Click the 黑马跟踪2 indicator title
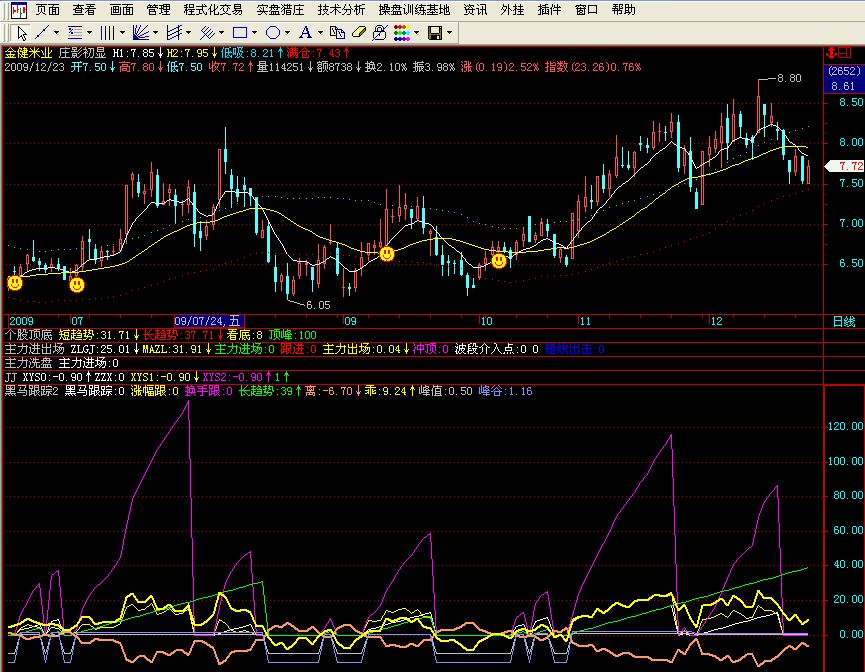 tap(31, 391)
